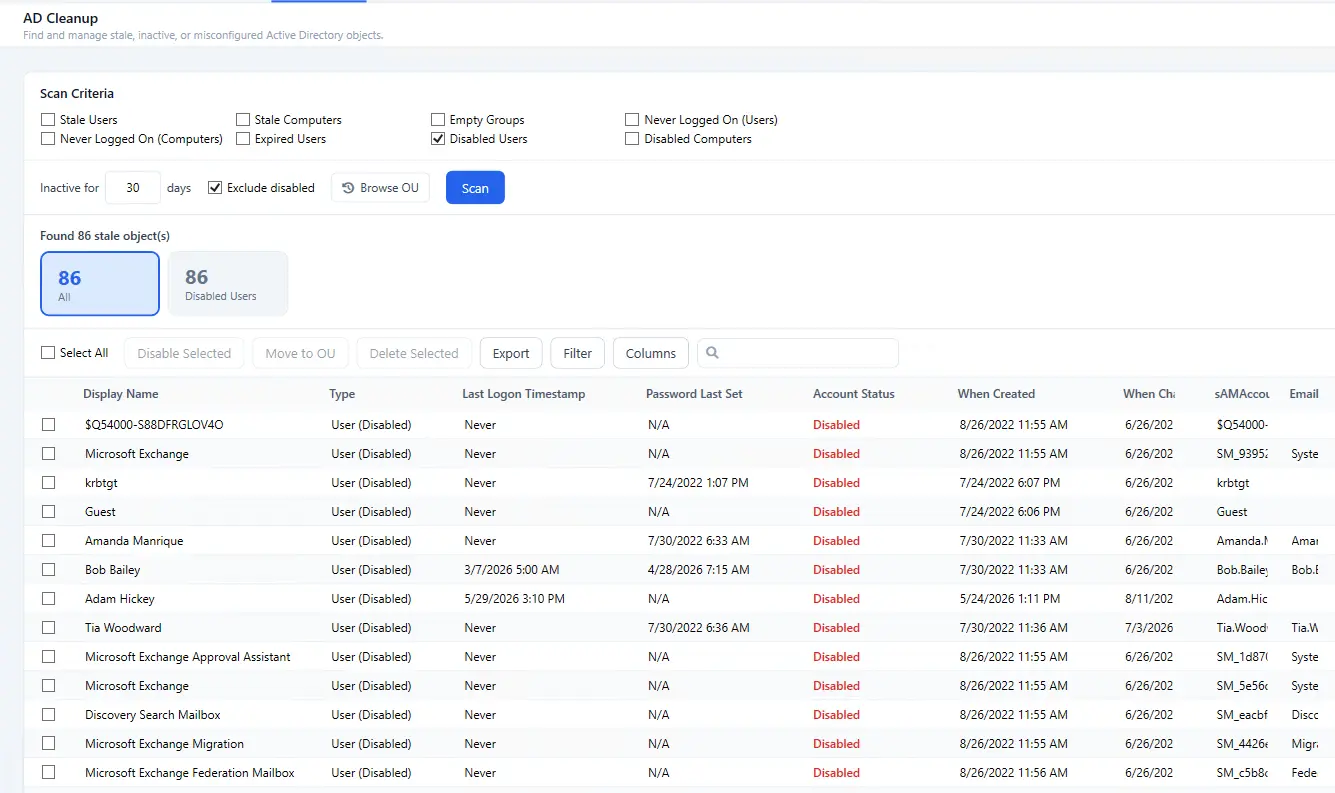
Task: Select the All 86 results card
Action: point(100,284)
